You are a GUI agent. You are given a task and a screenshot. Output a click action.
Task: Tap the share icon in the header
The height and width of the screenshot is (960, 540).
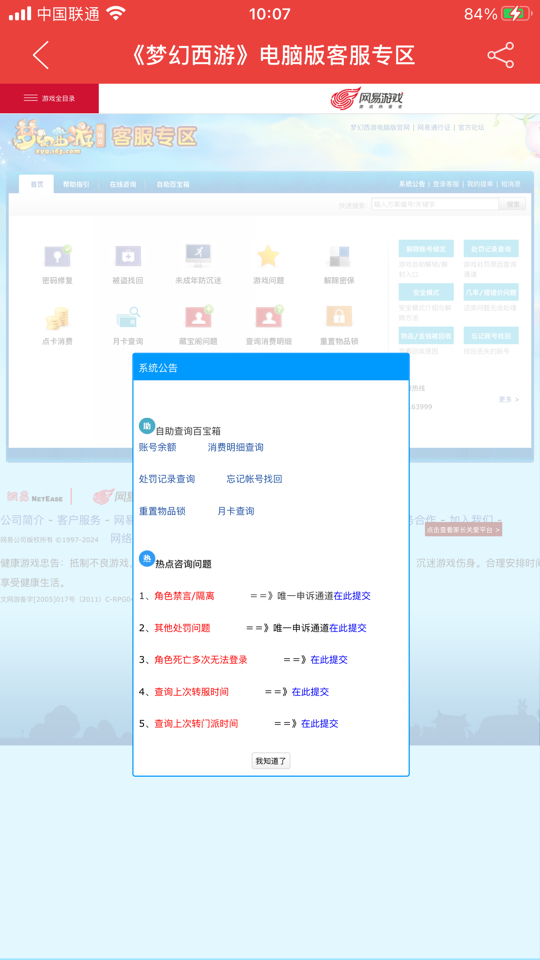(500, 55)
